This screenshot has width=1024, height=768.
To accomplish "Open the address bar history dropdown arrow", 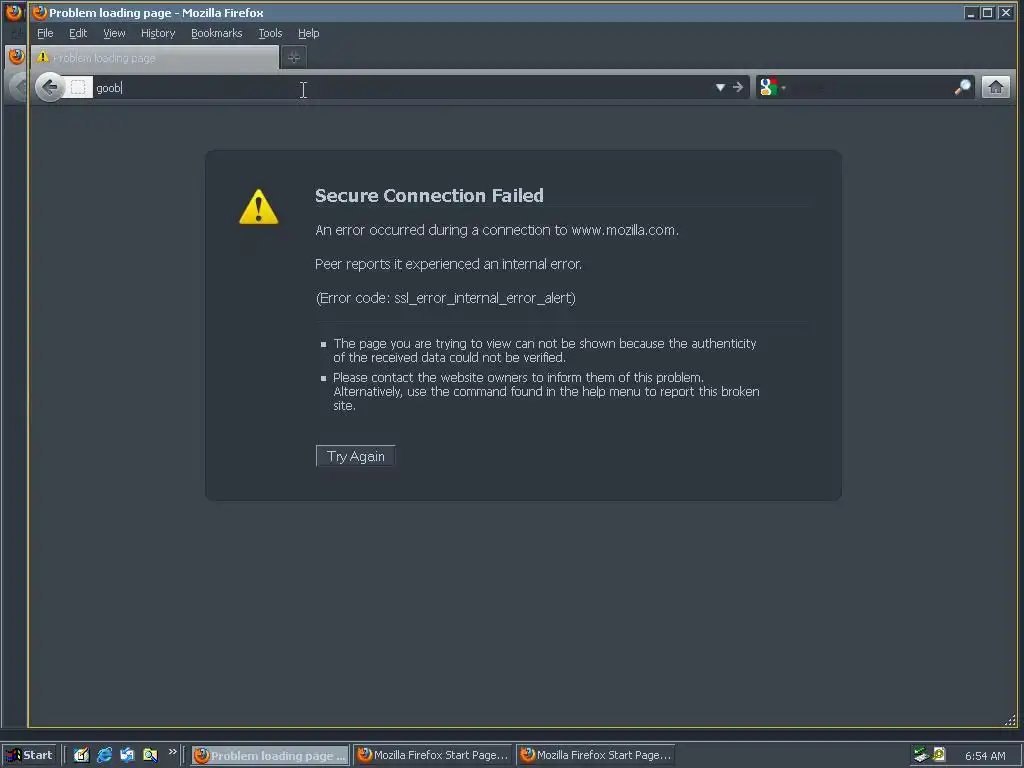I will (x=720, y=87).
